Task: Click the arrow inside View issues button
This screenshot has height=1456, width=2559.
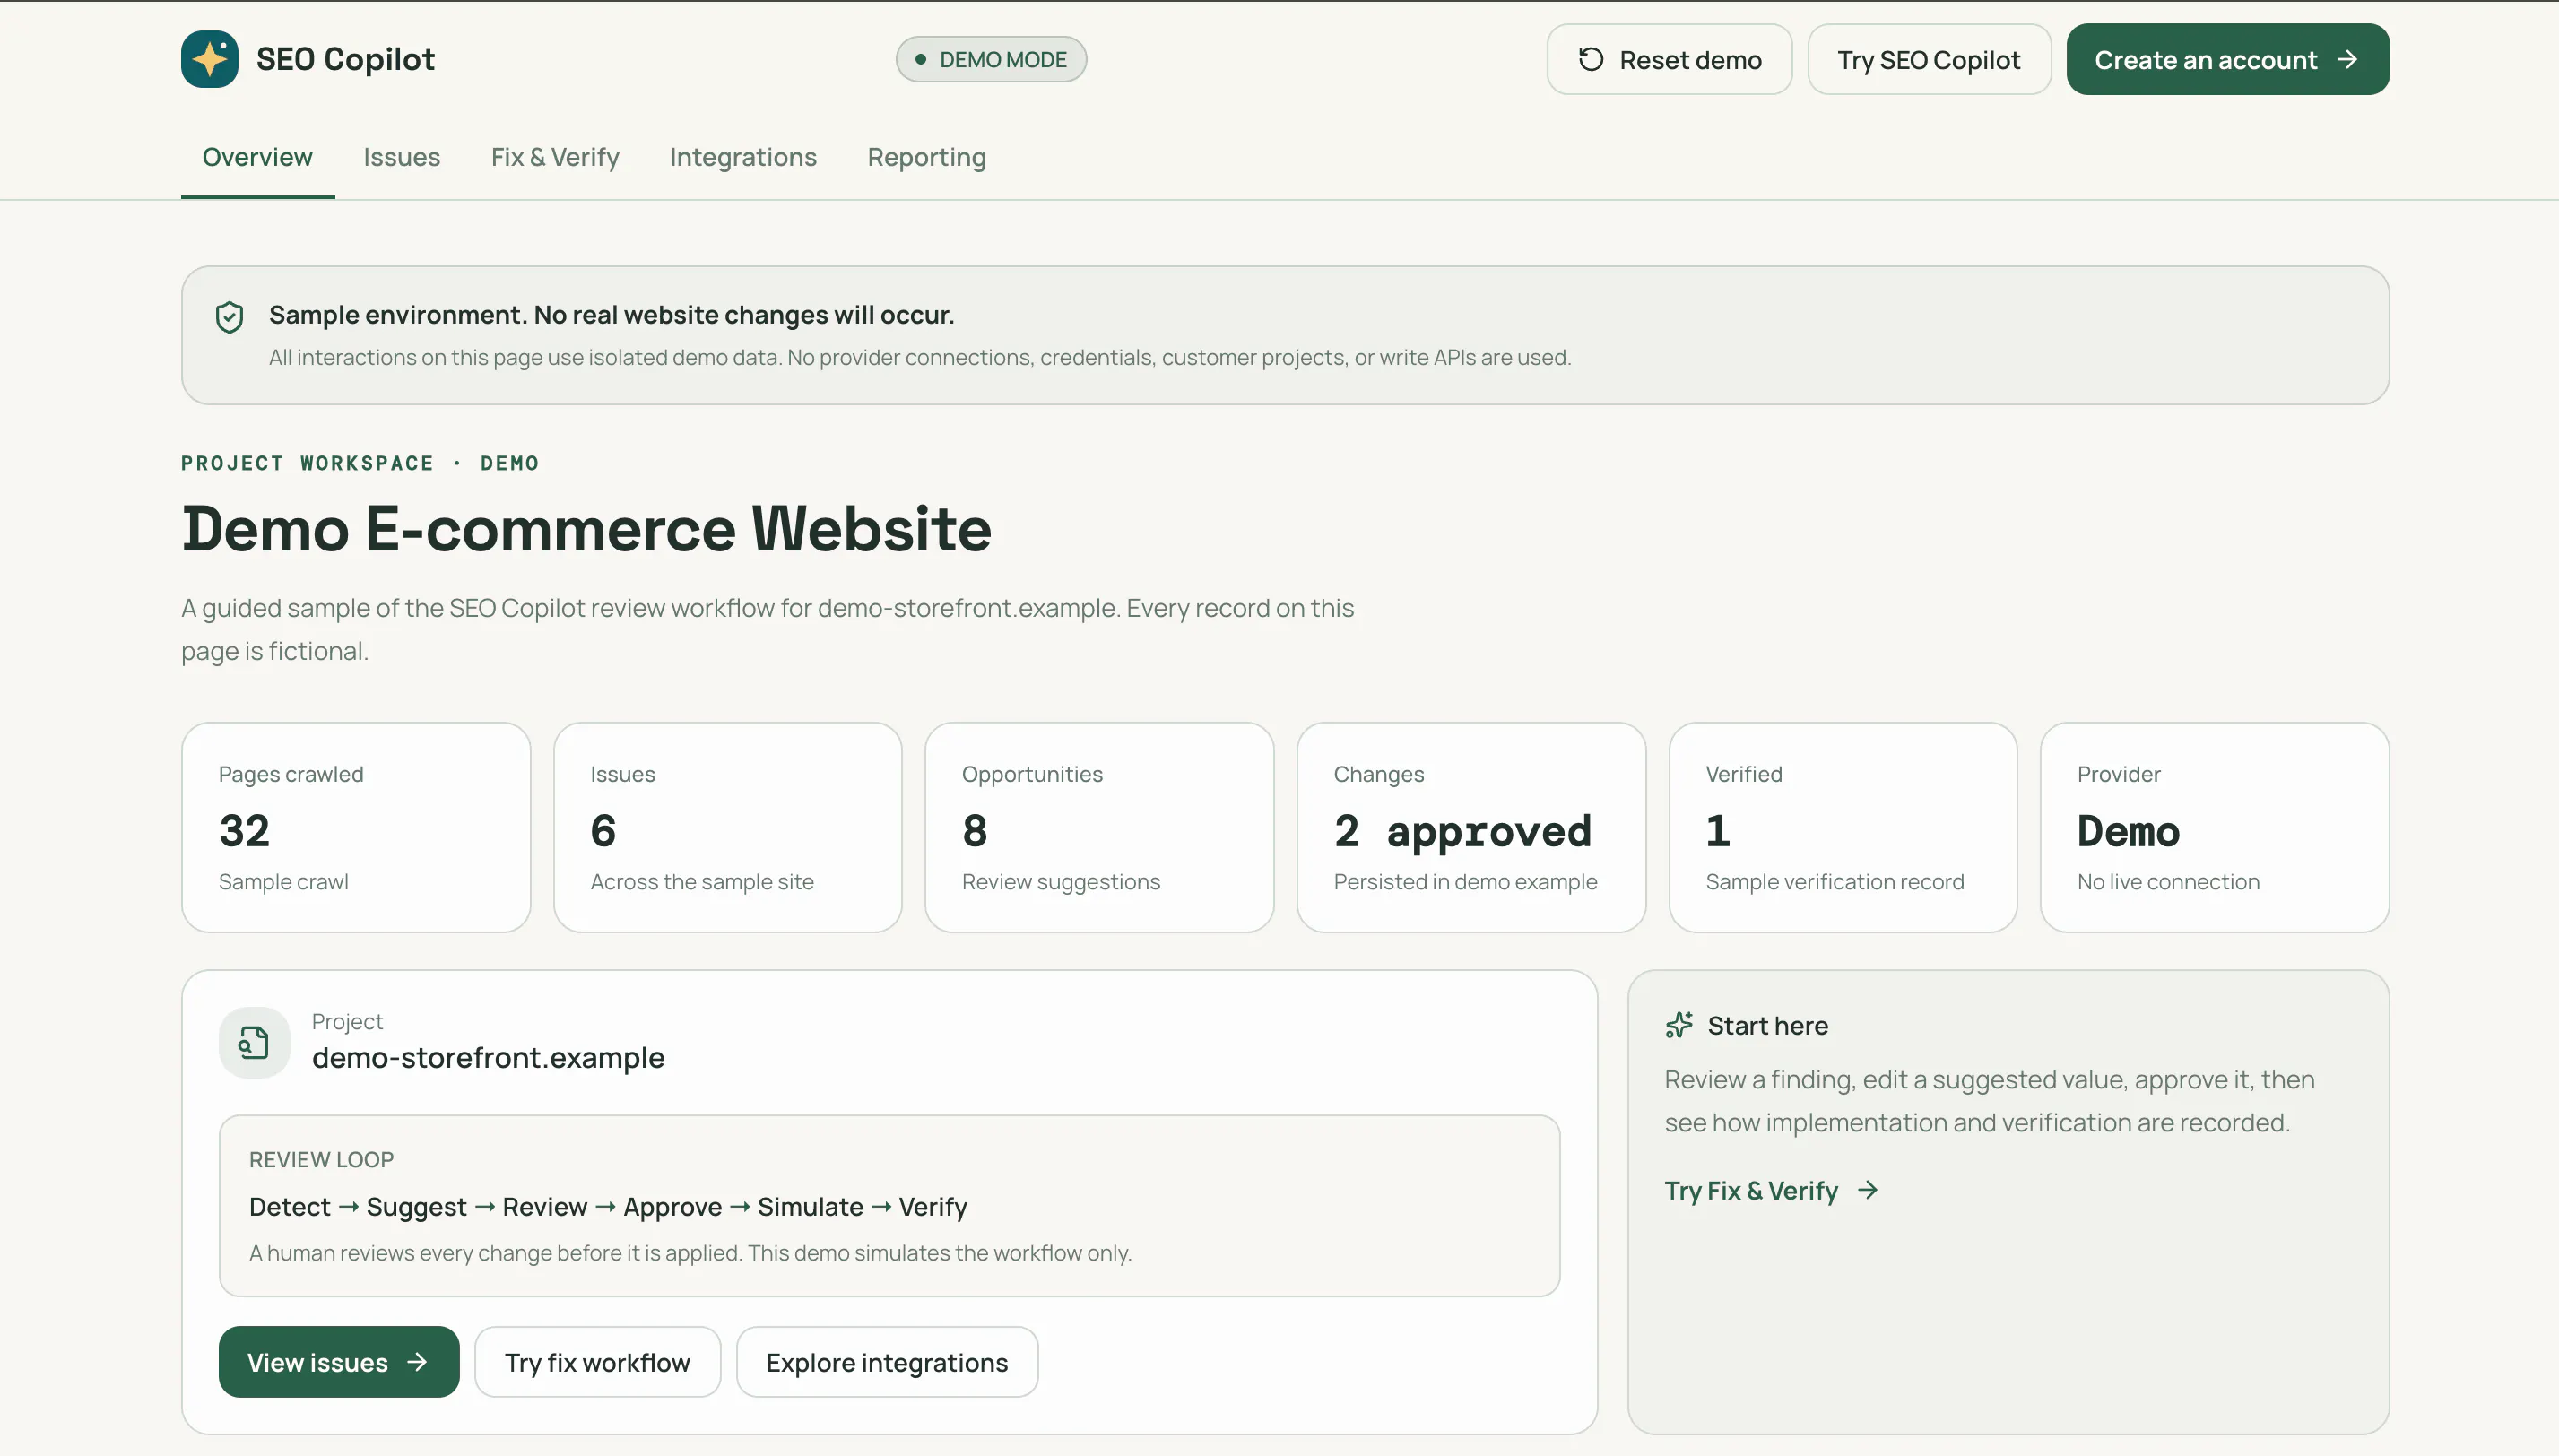Action: click(x=417, y=1362)
